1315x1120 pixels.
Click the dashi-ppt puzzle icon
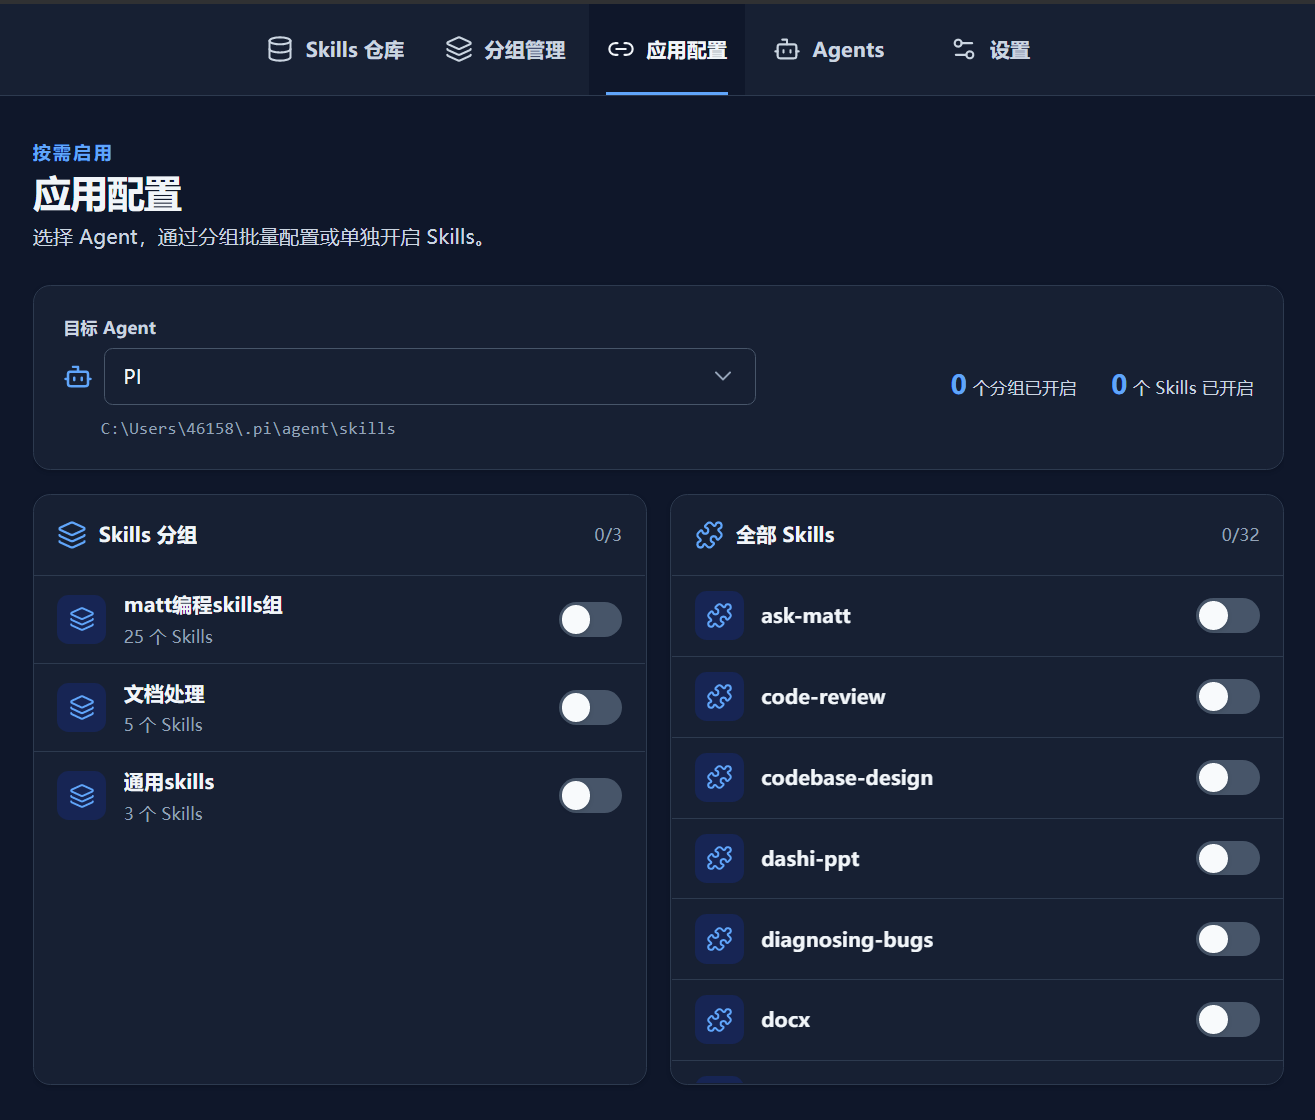pos(719,858)
